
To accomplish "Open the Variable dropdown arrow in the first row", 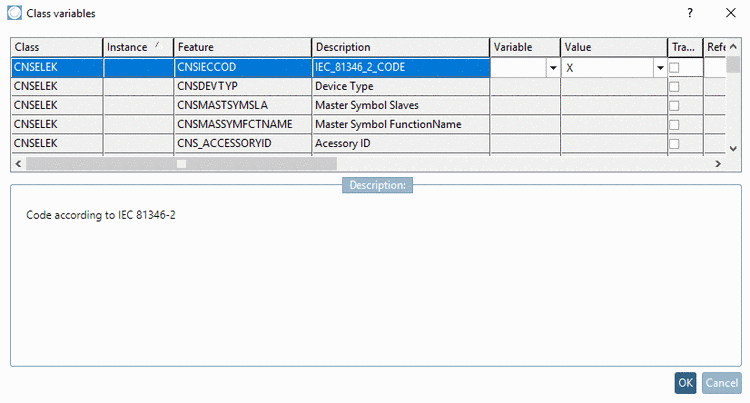I will pyautogui.click(x=553, y=67).
